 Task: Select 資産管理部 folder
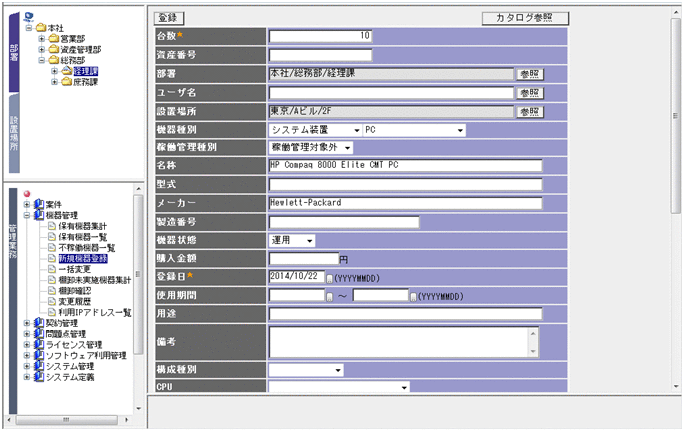point(75,49)
